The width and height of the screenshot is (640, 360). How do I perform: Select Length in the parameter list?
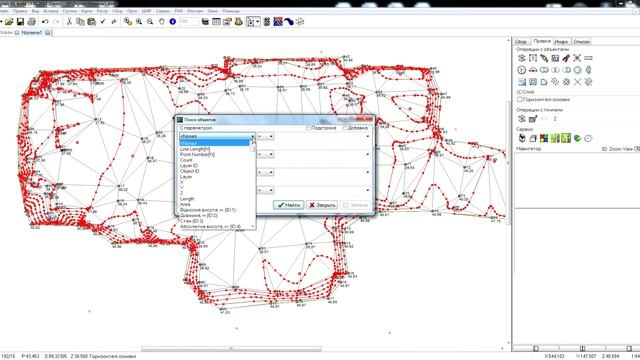point(187,199)
